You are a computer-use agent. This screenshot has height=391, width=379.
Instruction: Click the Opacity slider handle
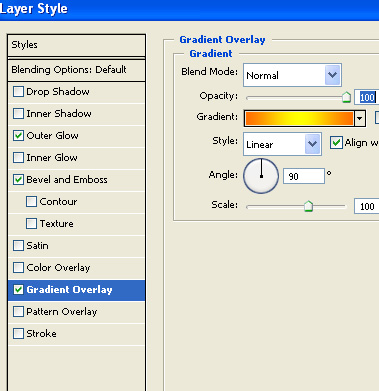tap(346, 97)
